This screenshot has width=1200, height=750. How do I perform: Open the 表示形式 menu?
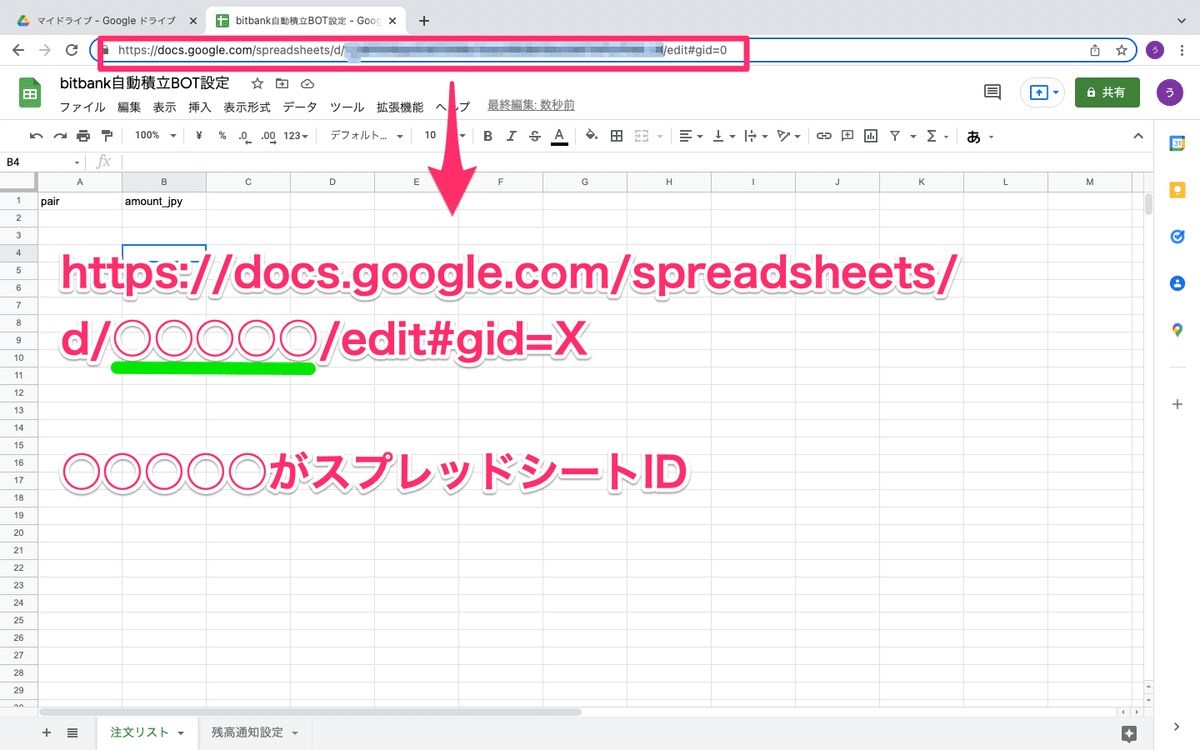click(247, 107)
